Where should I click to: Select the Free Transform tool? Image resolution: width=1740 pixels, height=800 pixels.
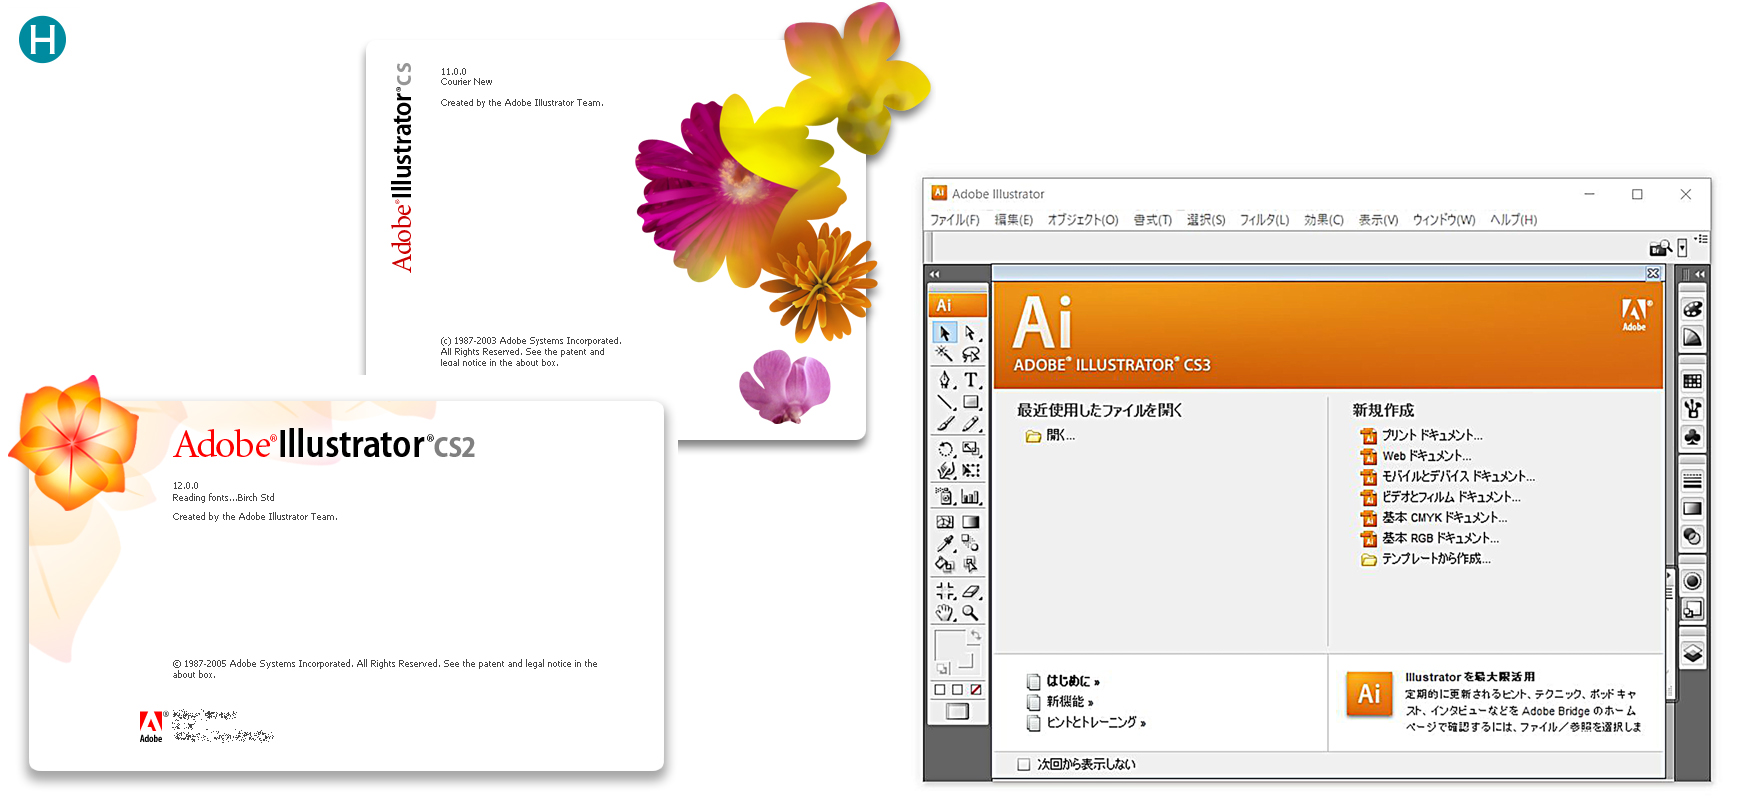pyautogui.click(x=970, y=470)
